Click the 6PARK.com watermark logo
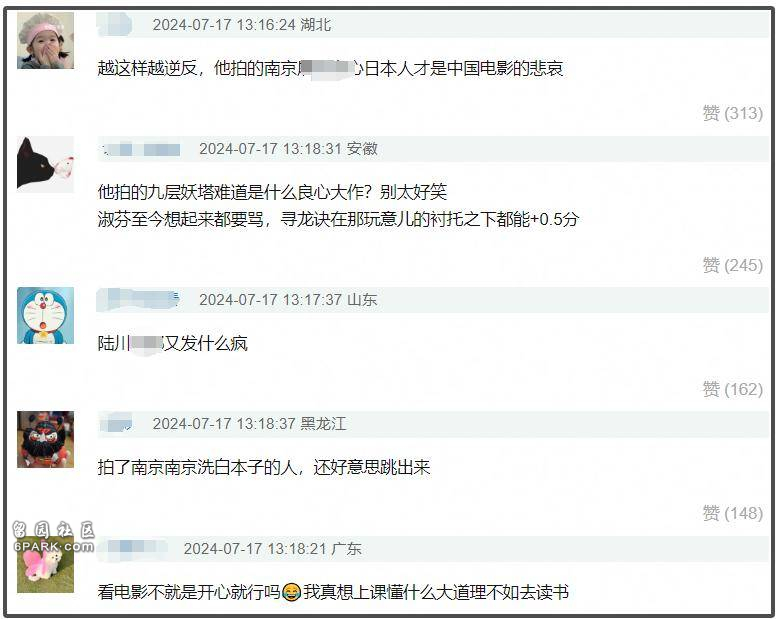This screenshot has height=619, width=776. point(53,537)
